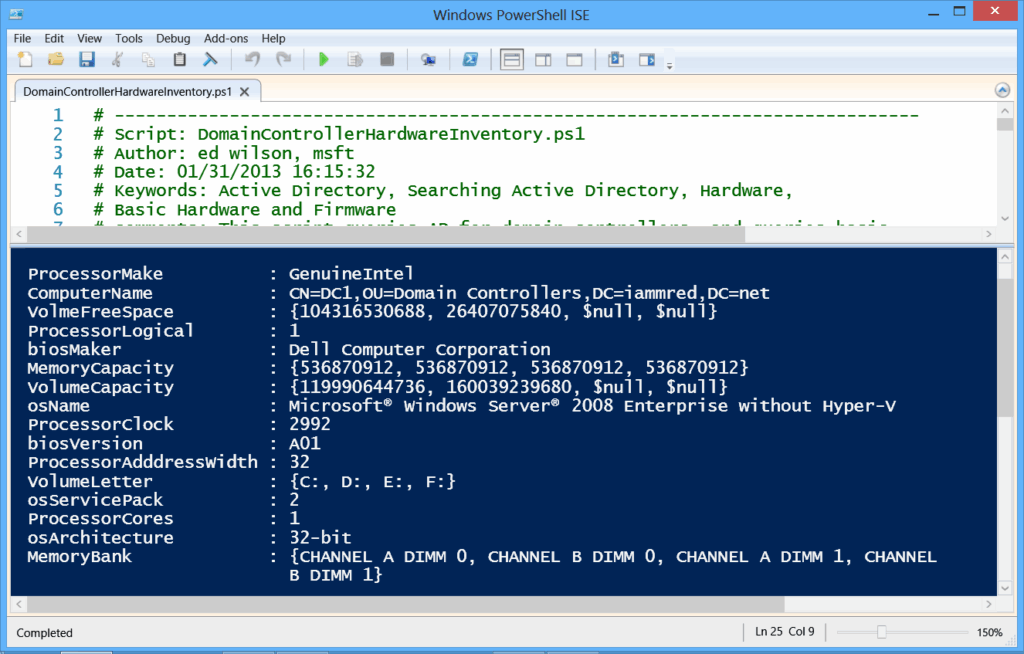This screenshot has width=1024, height=654.
Task: Launch PowerShell.exe via its toolbar icon
Action: click(470, 59)
